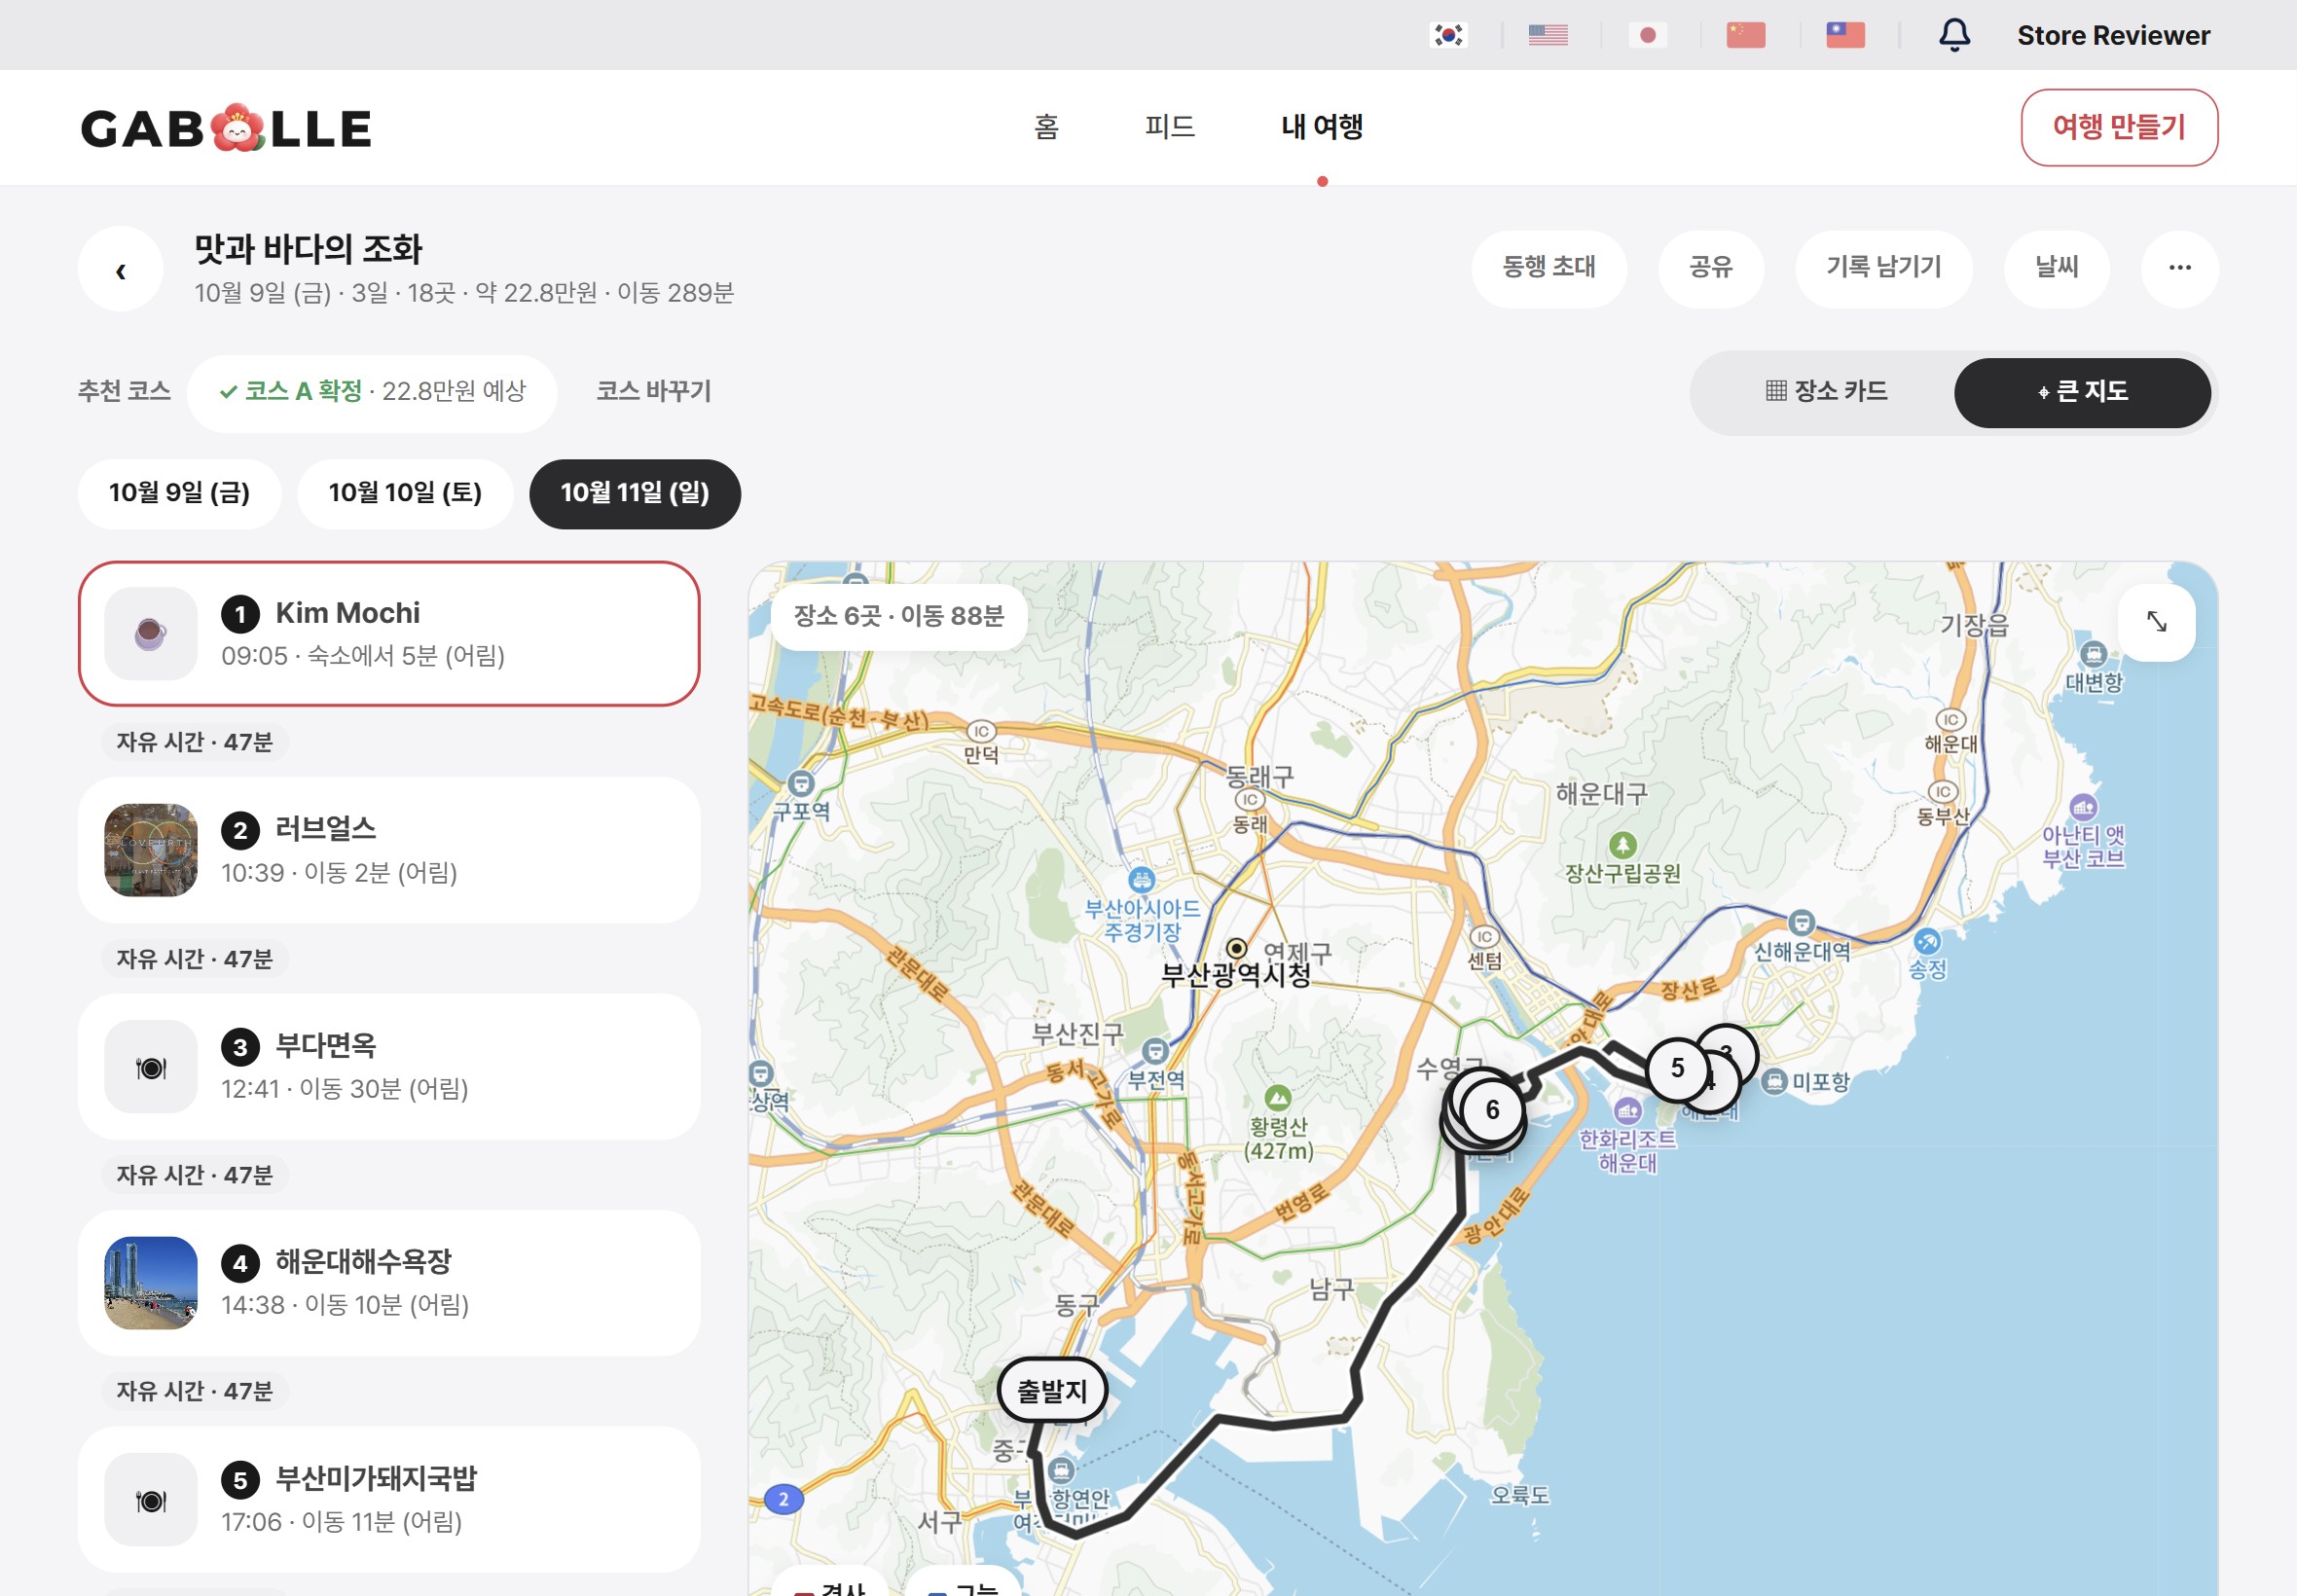2297x1596 pixels.
Task: Click the 장산구립공원 park icon on map
Action: (x=1622, y=845)
